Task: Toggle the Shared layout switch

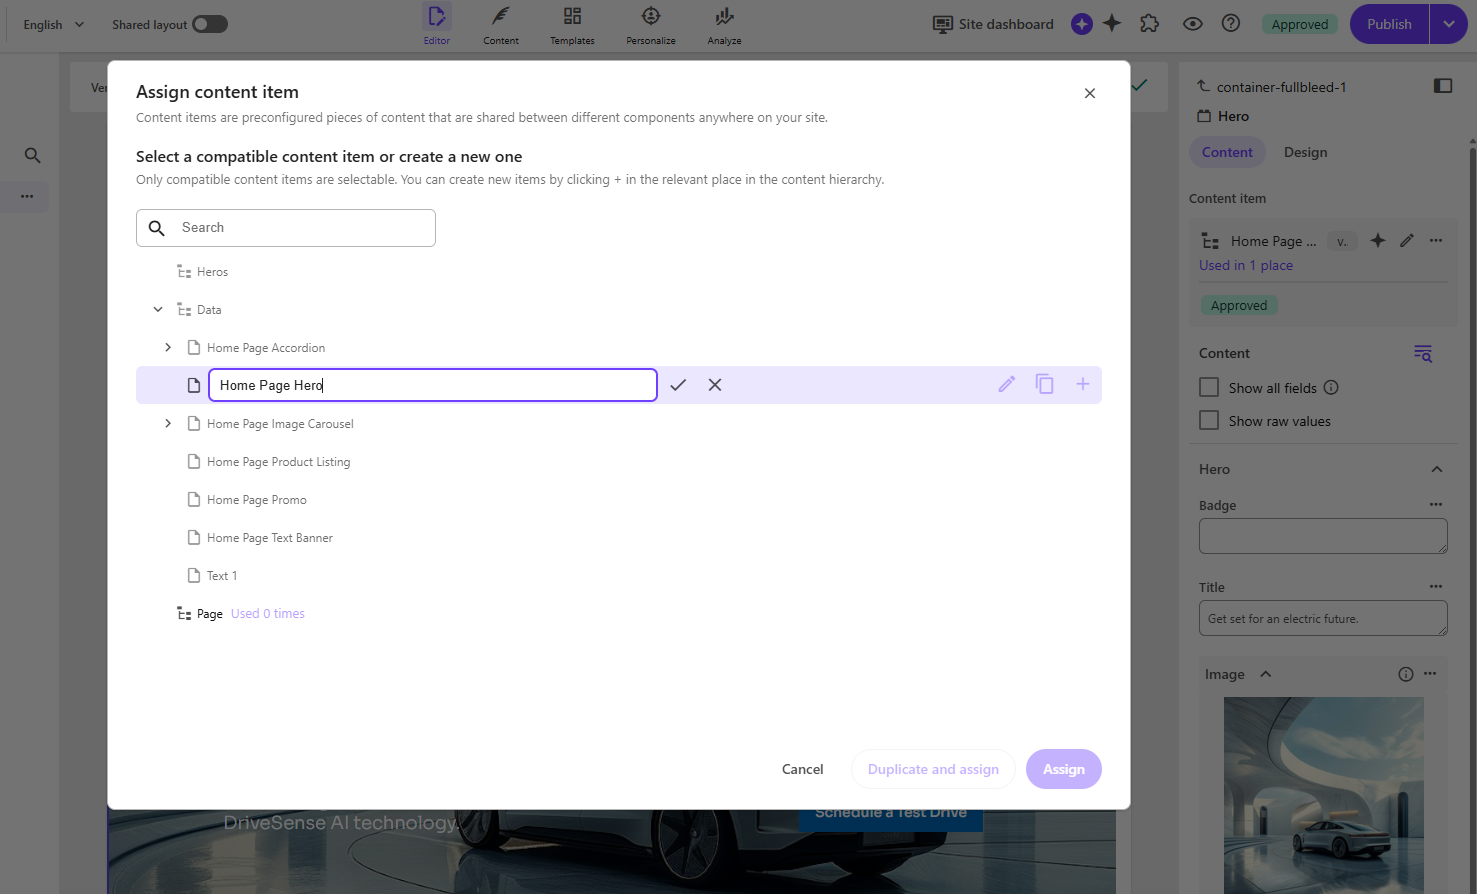Action: [210, 23]
